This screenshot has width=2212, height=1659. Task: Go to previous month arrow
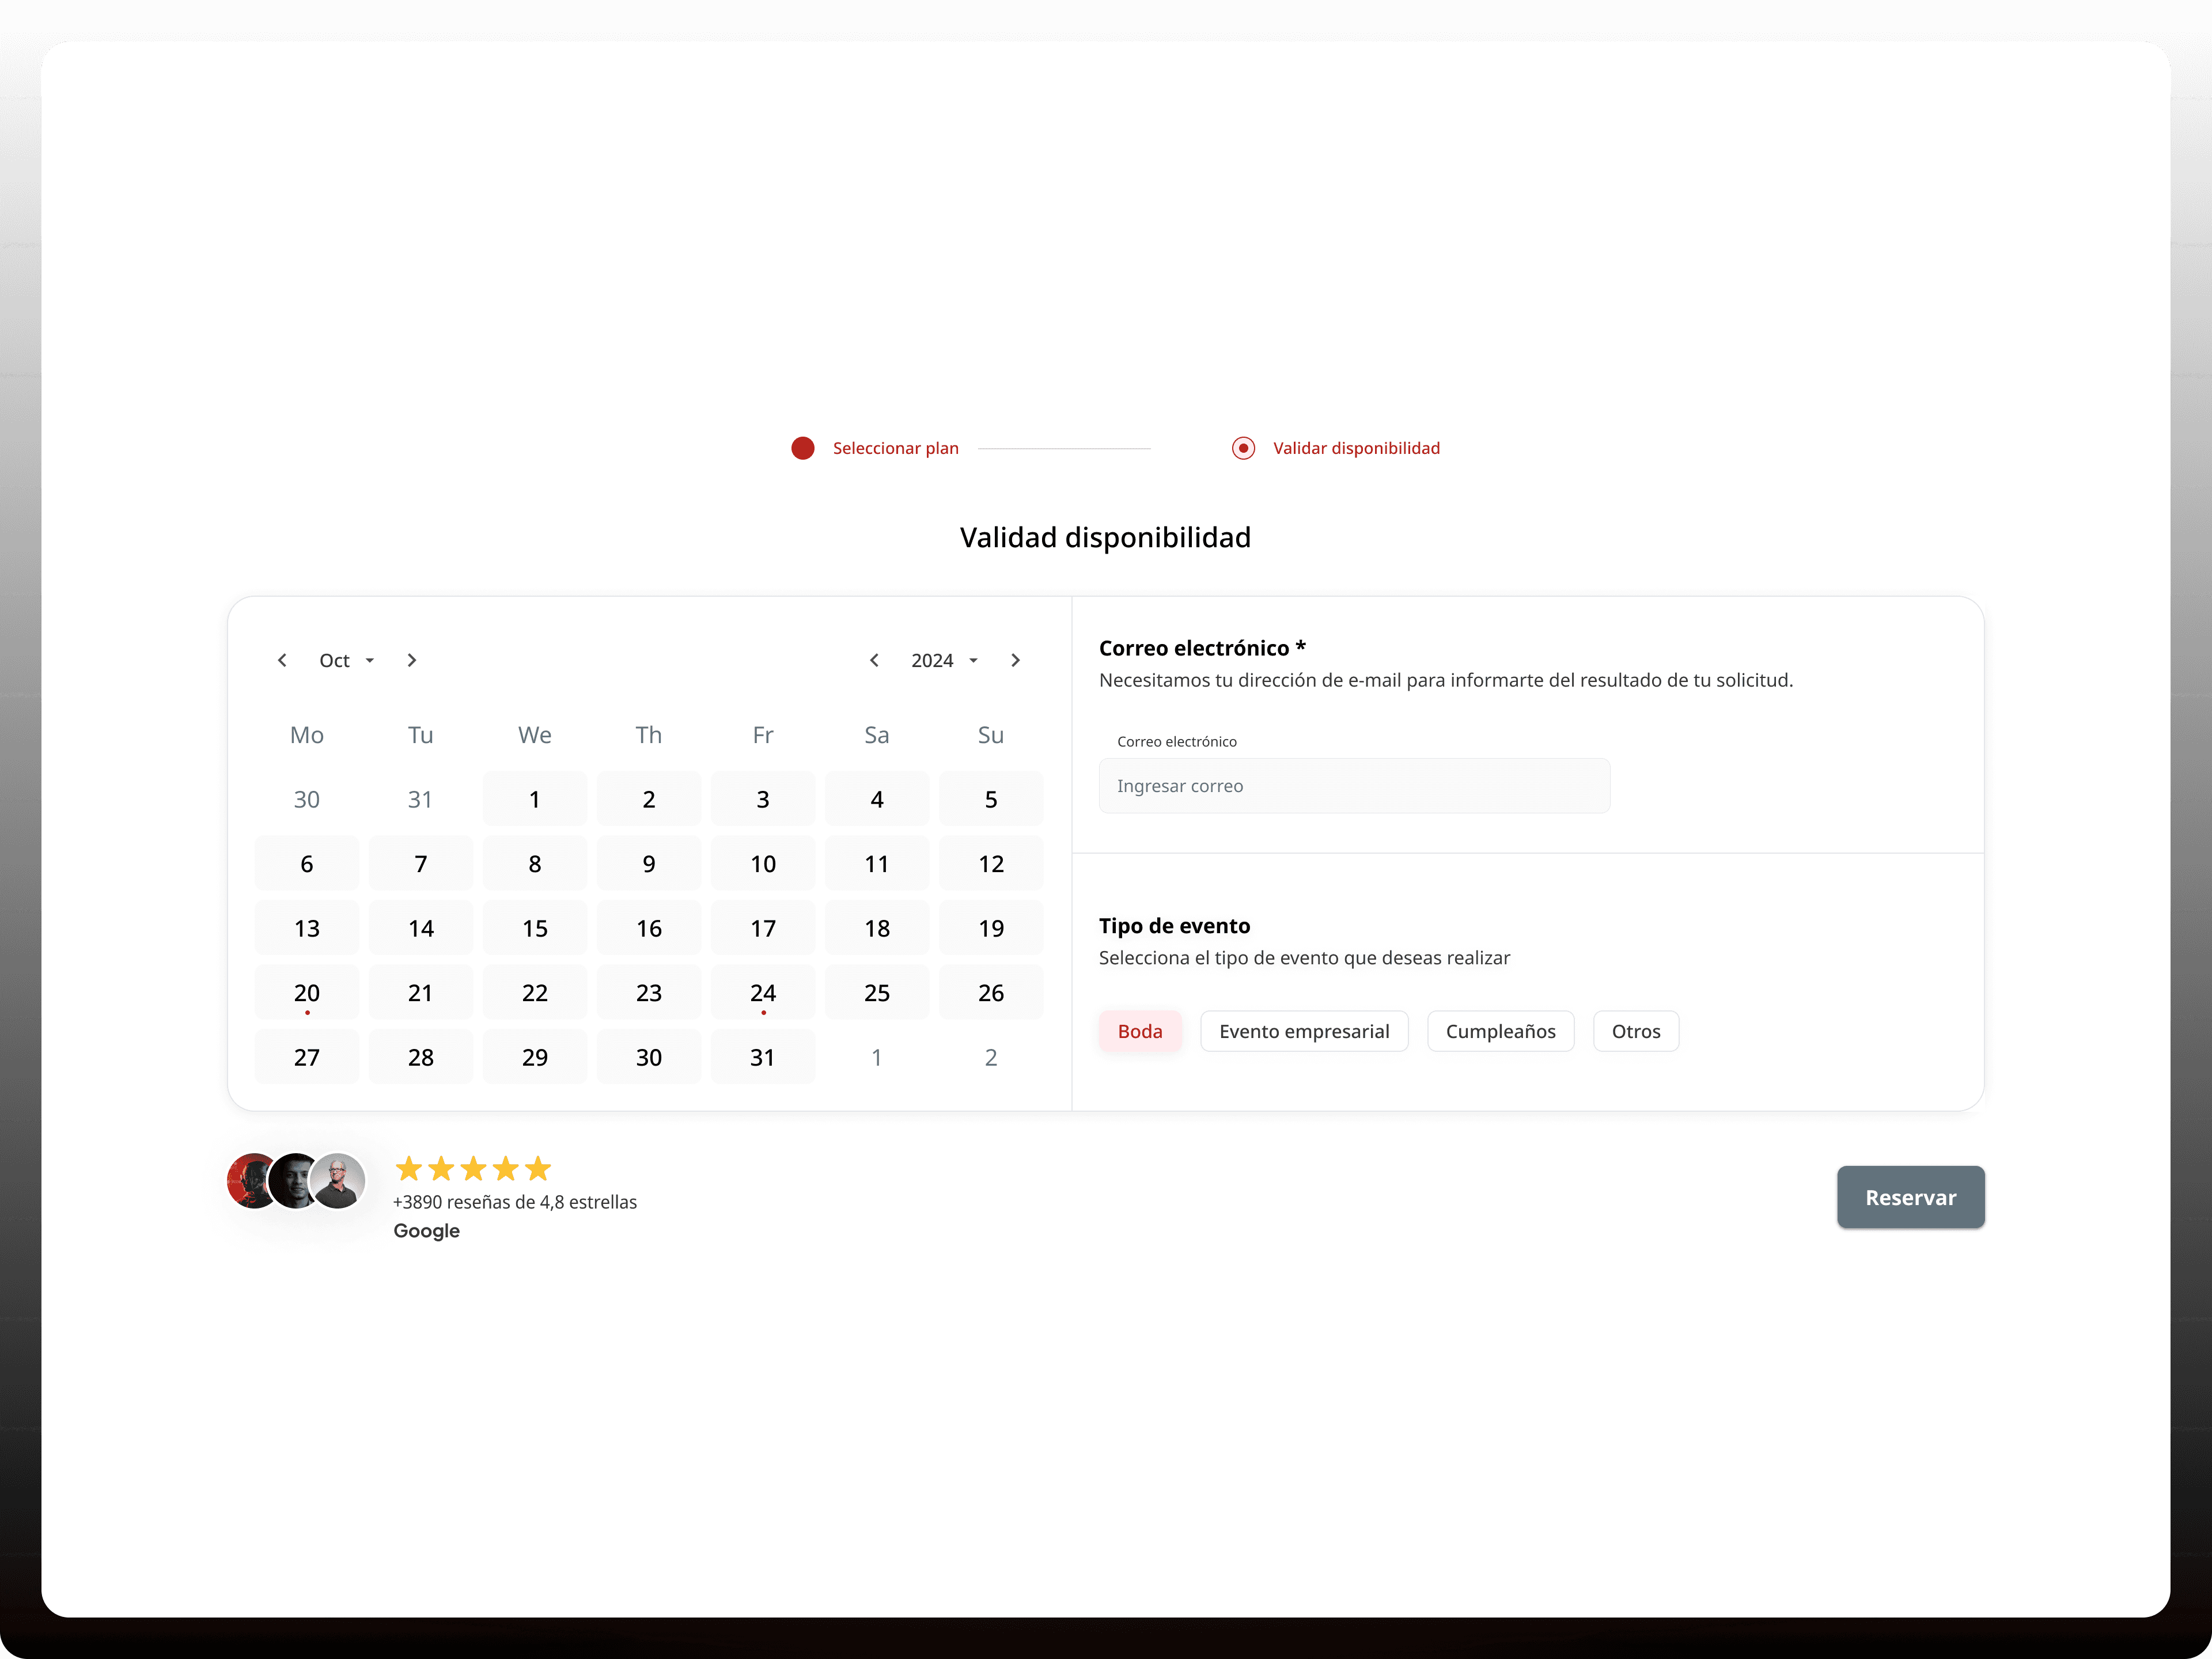coord(282,660)
